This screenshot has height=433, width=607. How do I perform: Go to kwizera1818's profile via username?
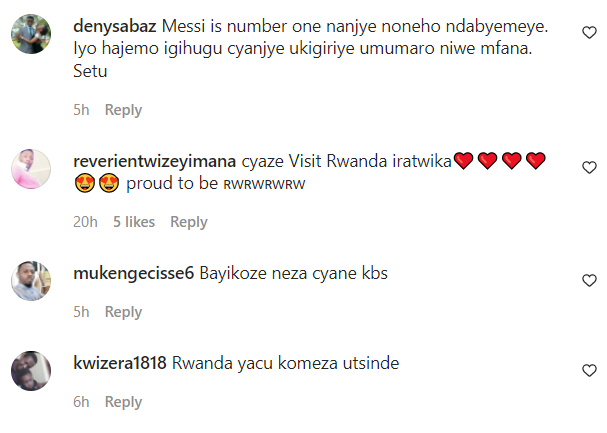pyautogui.click(x=120, y=363)
